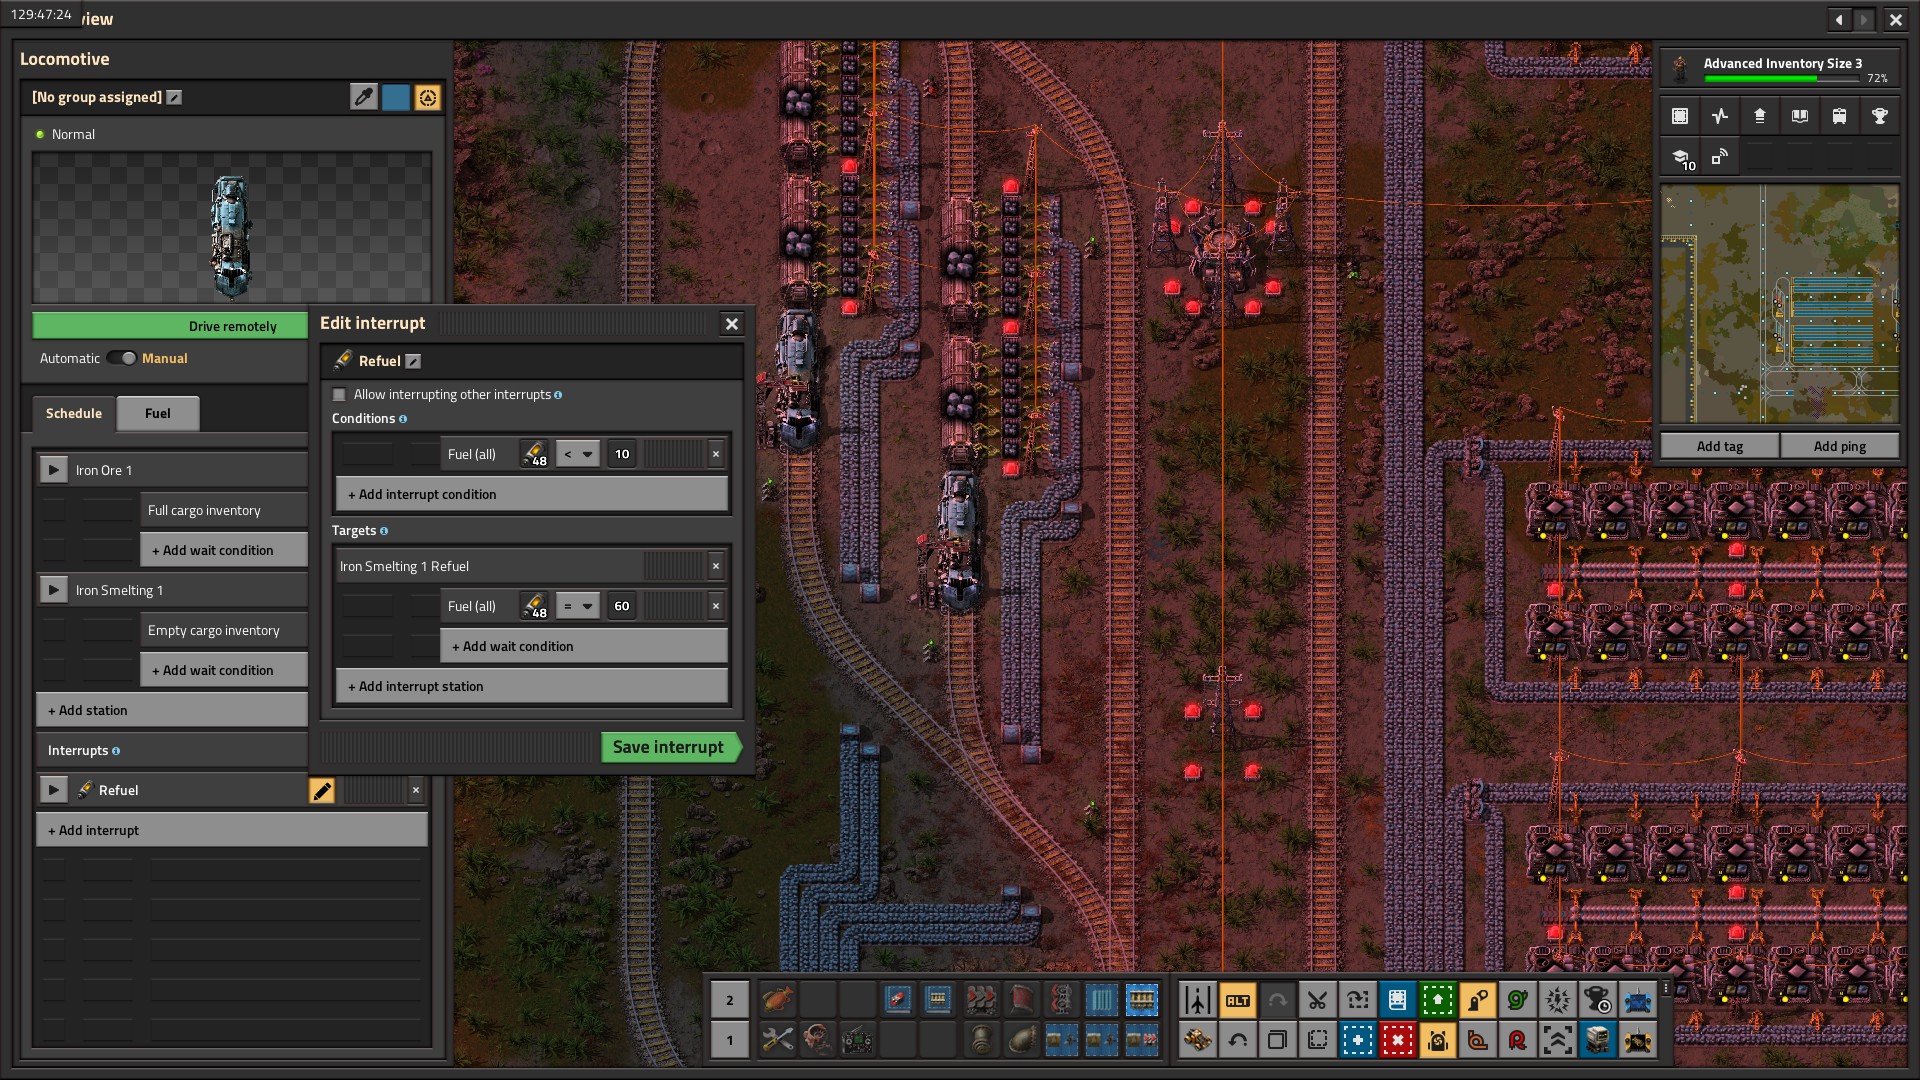Select the fish item in quickbar
This screenshot has height=1080, width=1920.
coord(778,999)
